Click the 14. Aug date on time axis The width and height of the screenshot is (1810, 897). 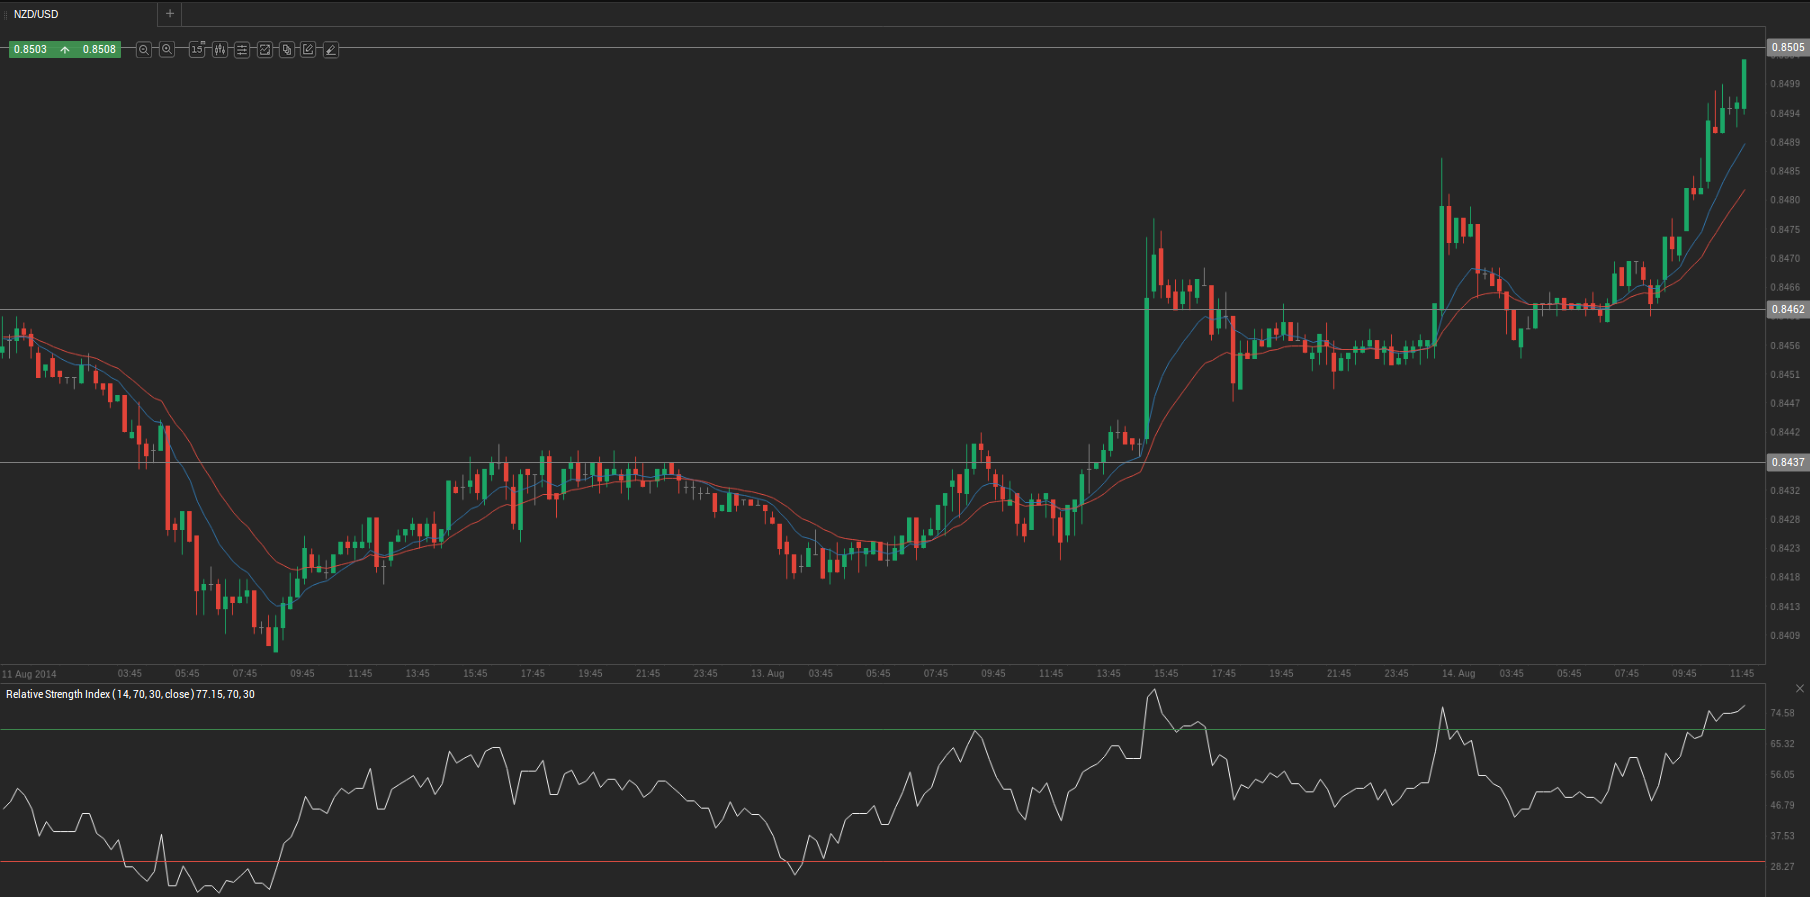tap(1458, 674)
